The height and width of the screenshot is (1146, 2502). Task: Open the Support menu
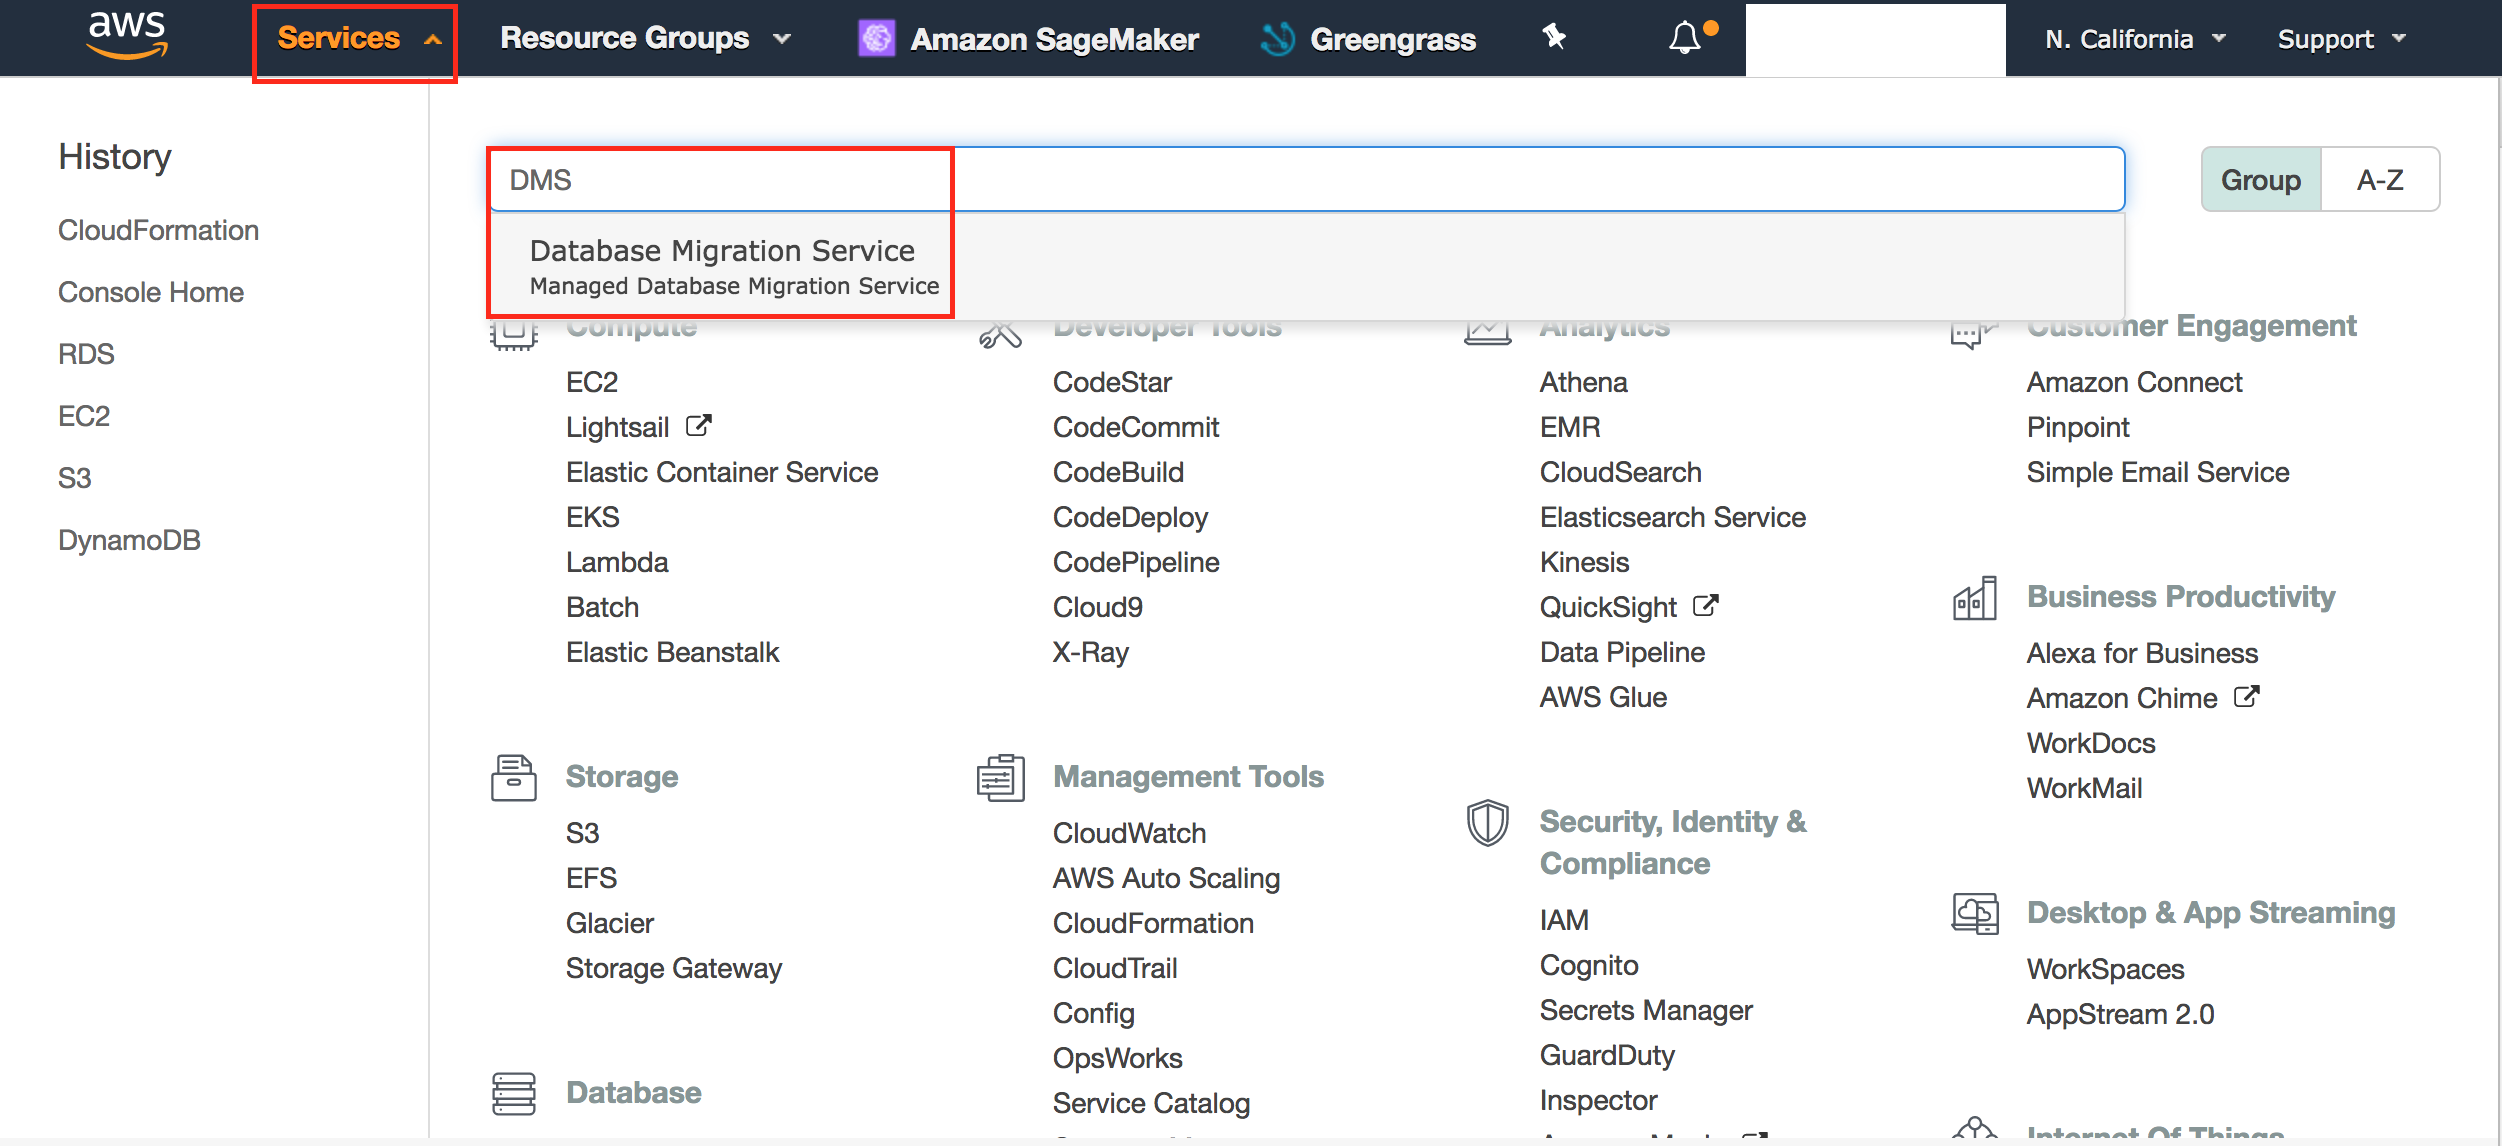coord(2340,39)
